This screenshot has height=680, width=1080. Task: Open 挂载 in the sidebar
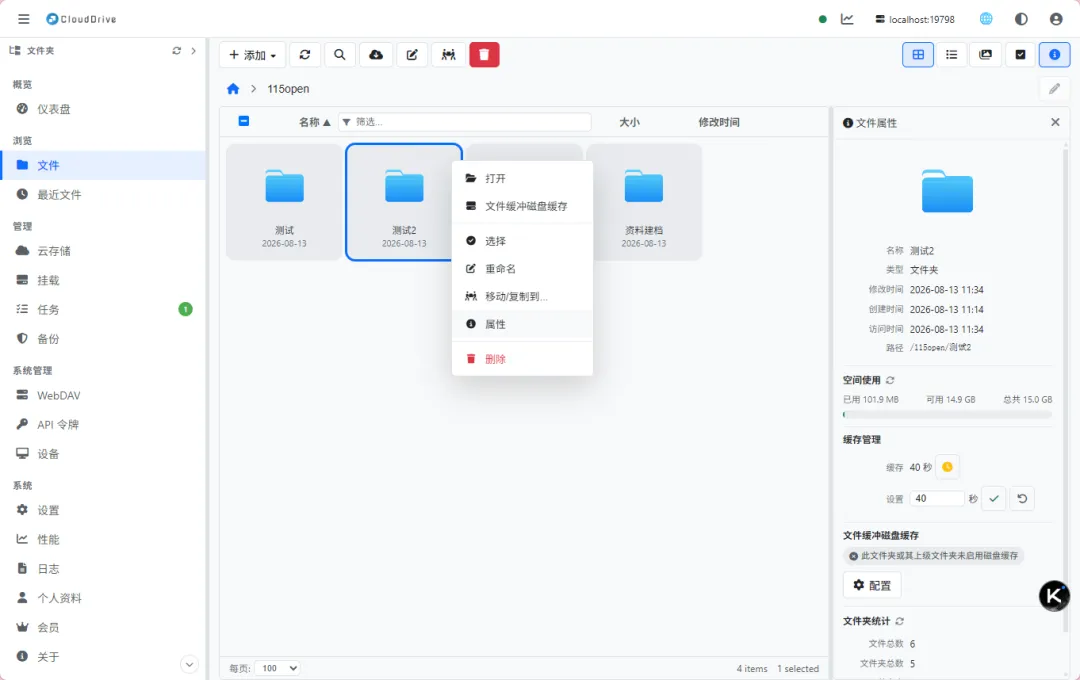point(103,280)
